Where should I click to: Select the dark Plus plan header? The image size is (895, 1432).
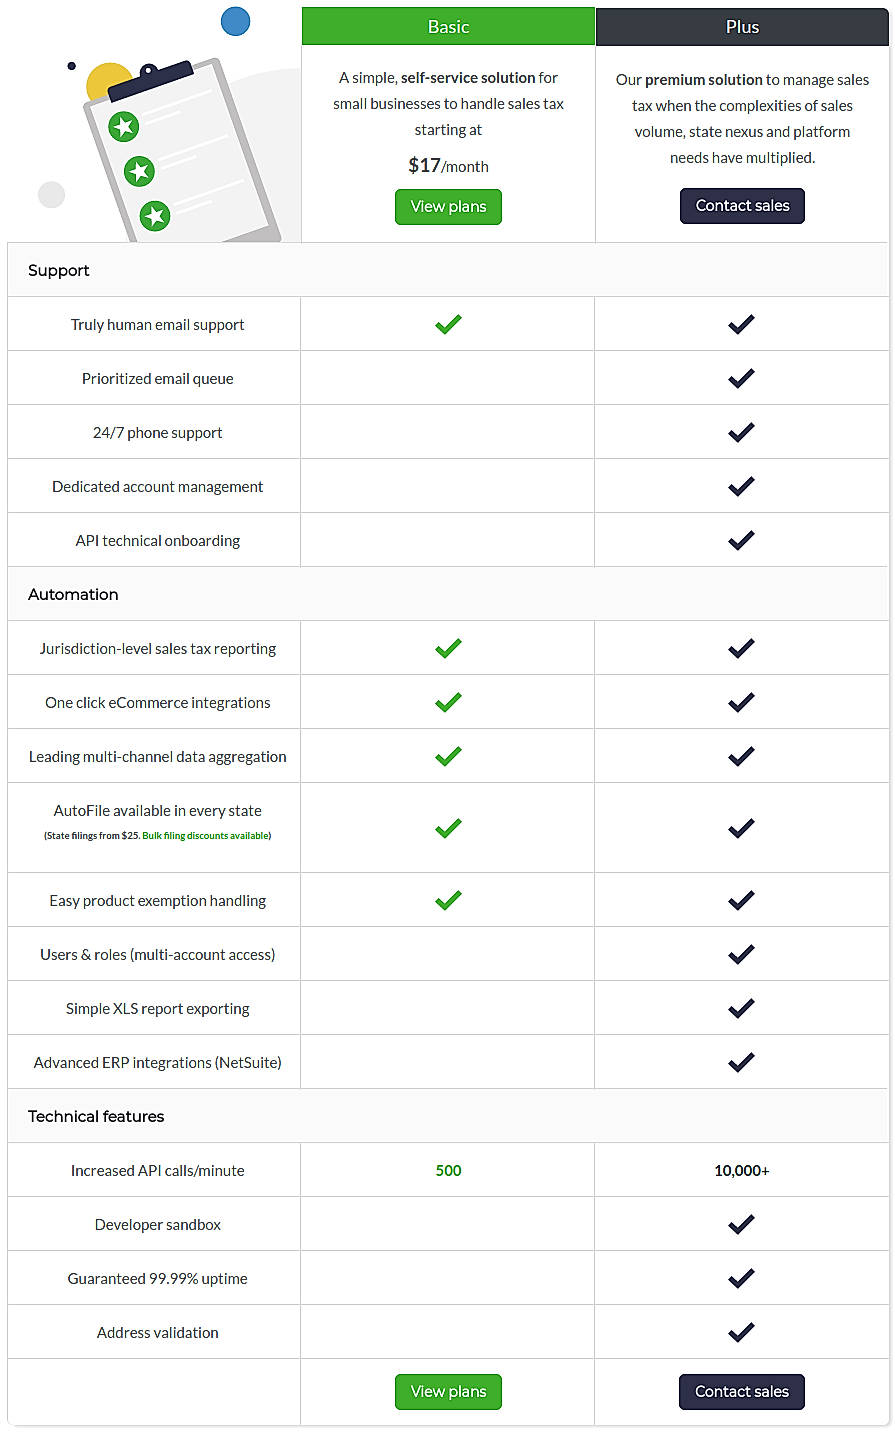(x=742, y=27)
